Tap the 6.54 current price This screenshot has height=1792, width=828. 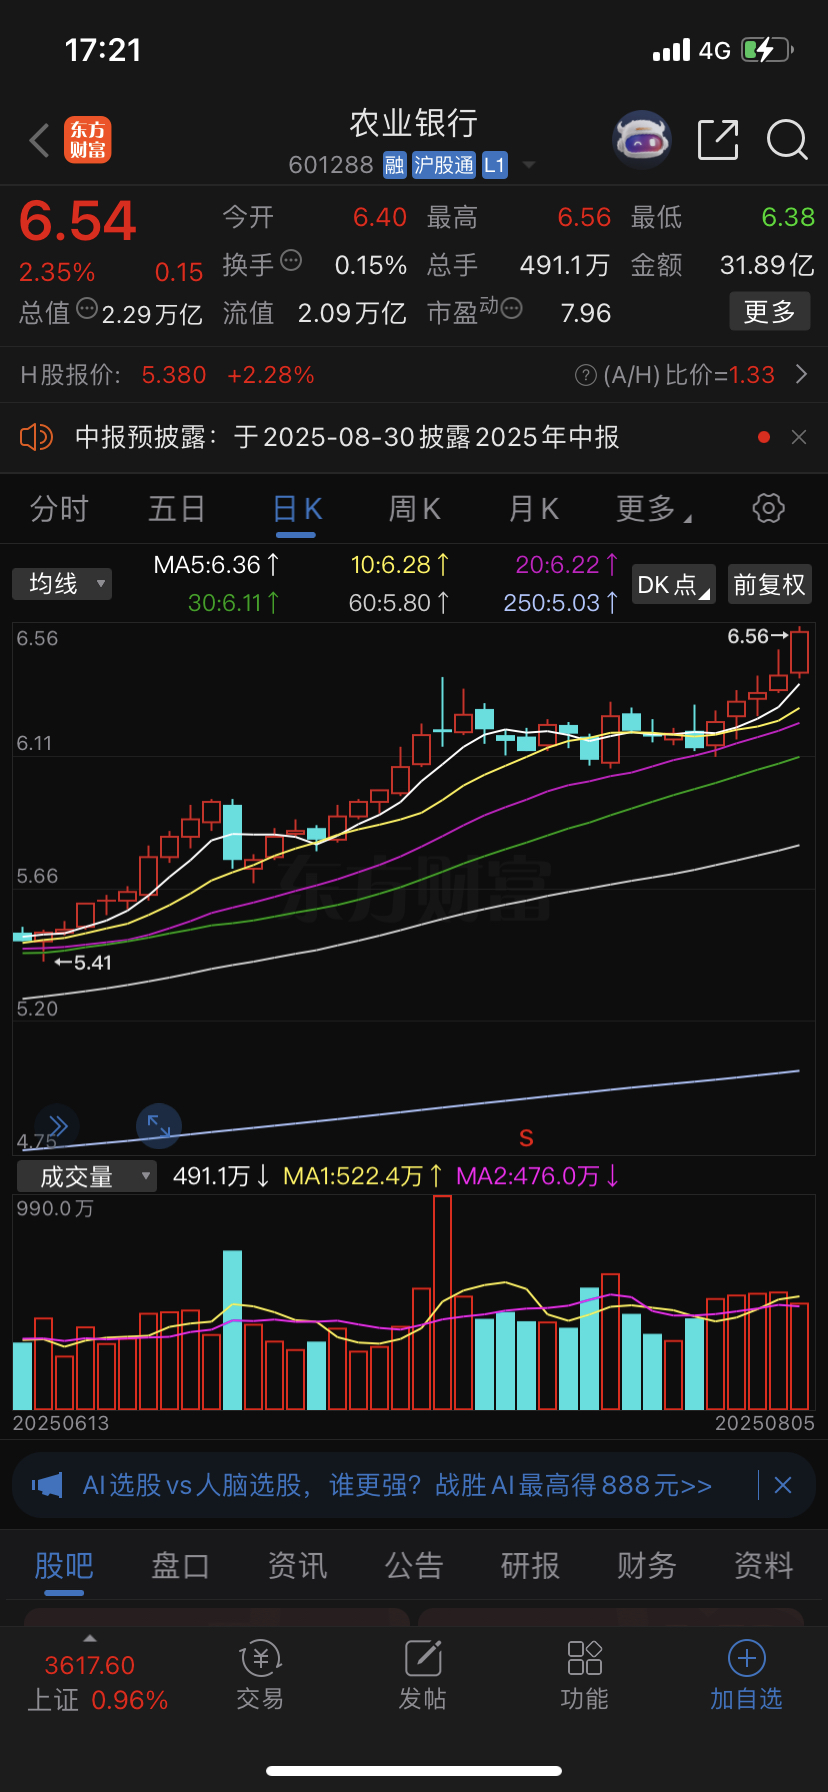pos(77,221)
